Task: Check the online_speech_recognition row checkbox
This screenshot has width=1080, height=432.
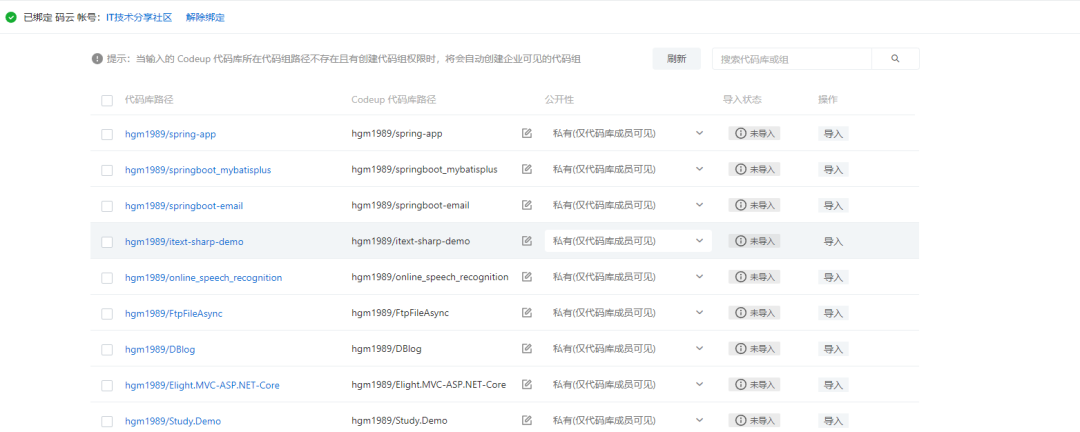Action: tap(107, 278)
